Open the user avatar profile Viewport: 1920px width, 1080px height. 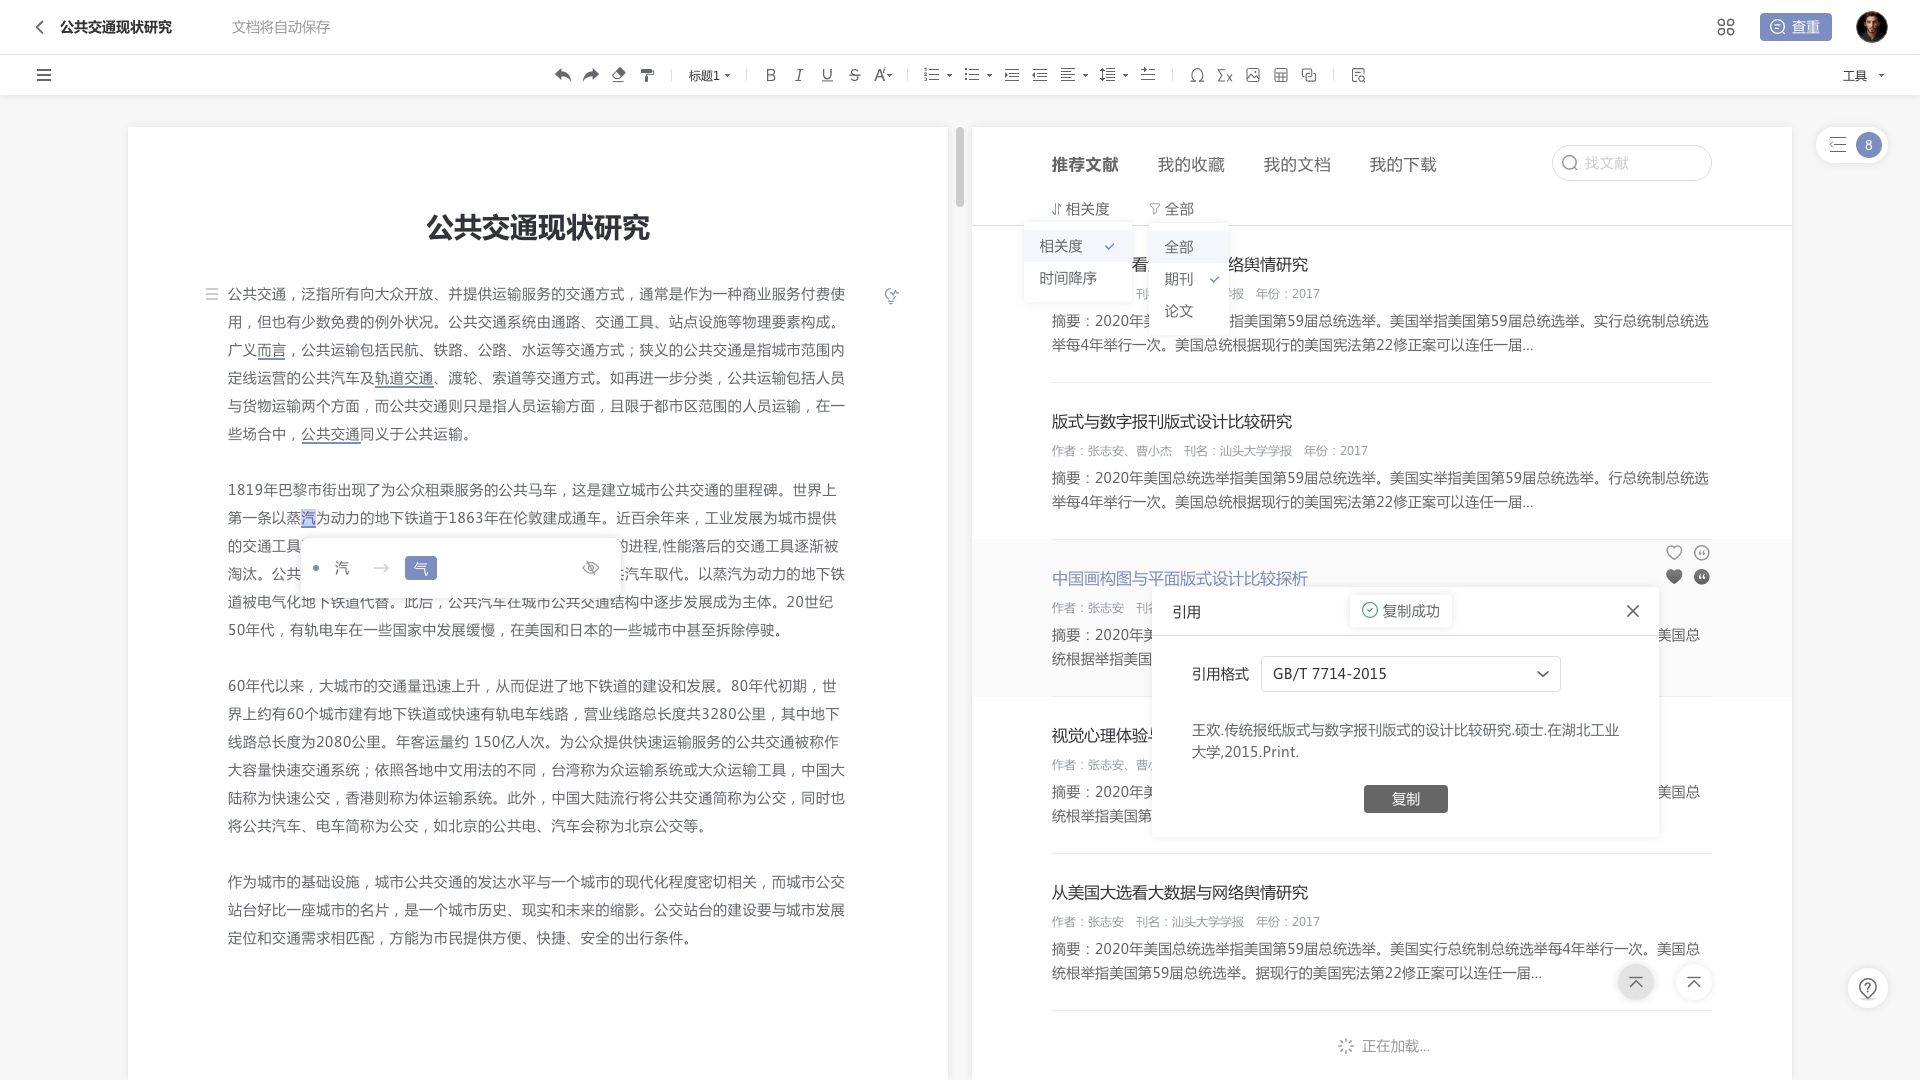click(1872, 27)
